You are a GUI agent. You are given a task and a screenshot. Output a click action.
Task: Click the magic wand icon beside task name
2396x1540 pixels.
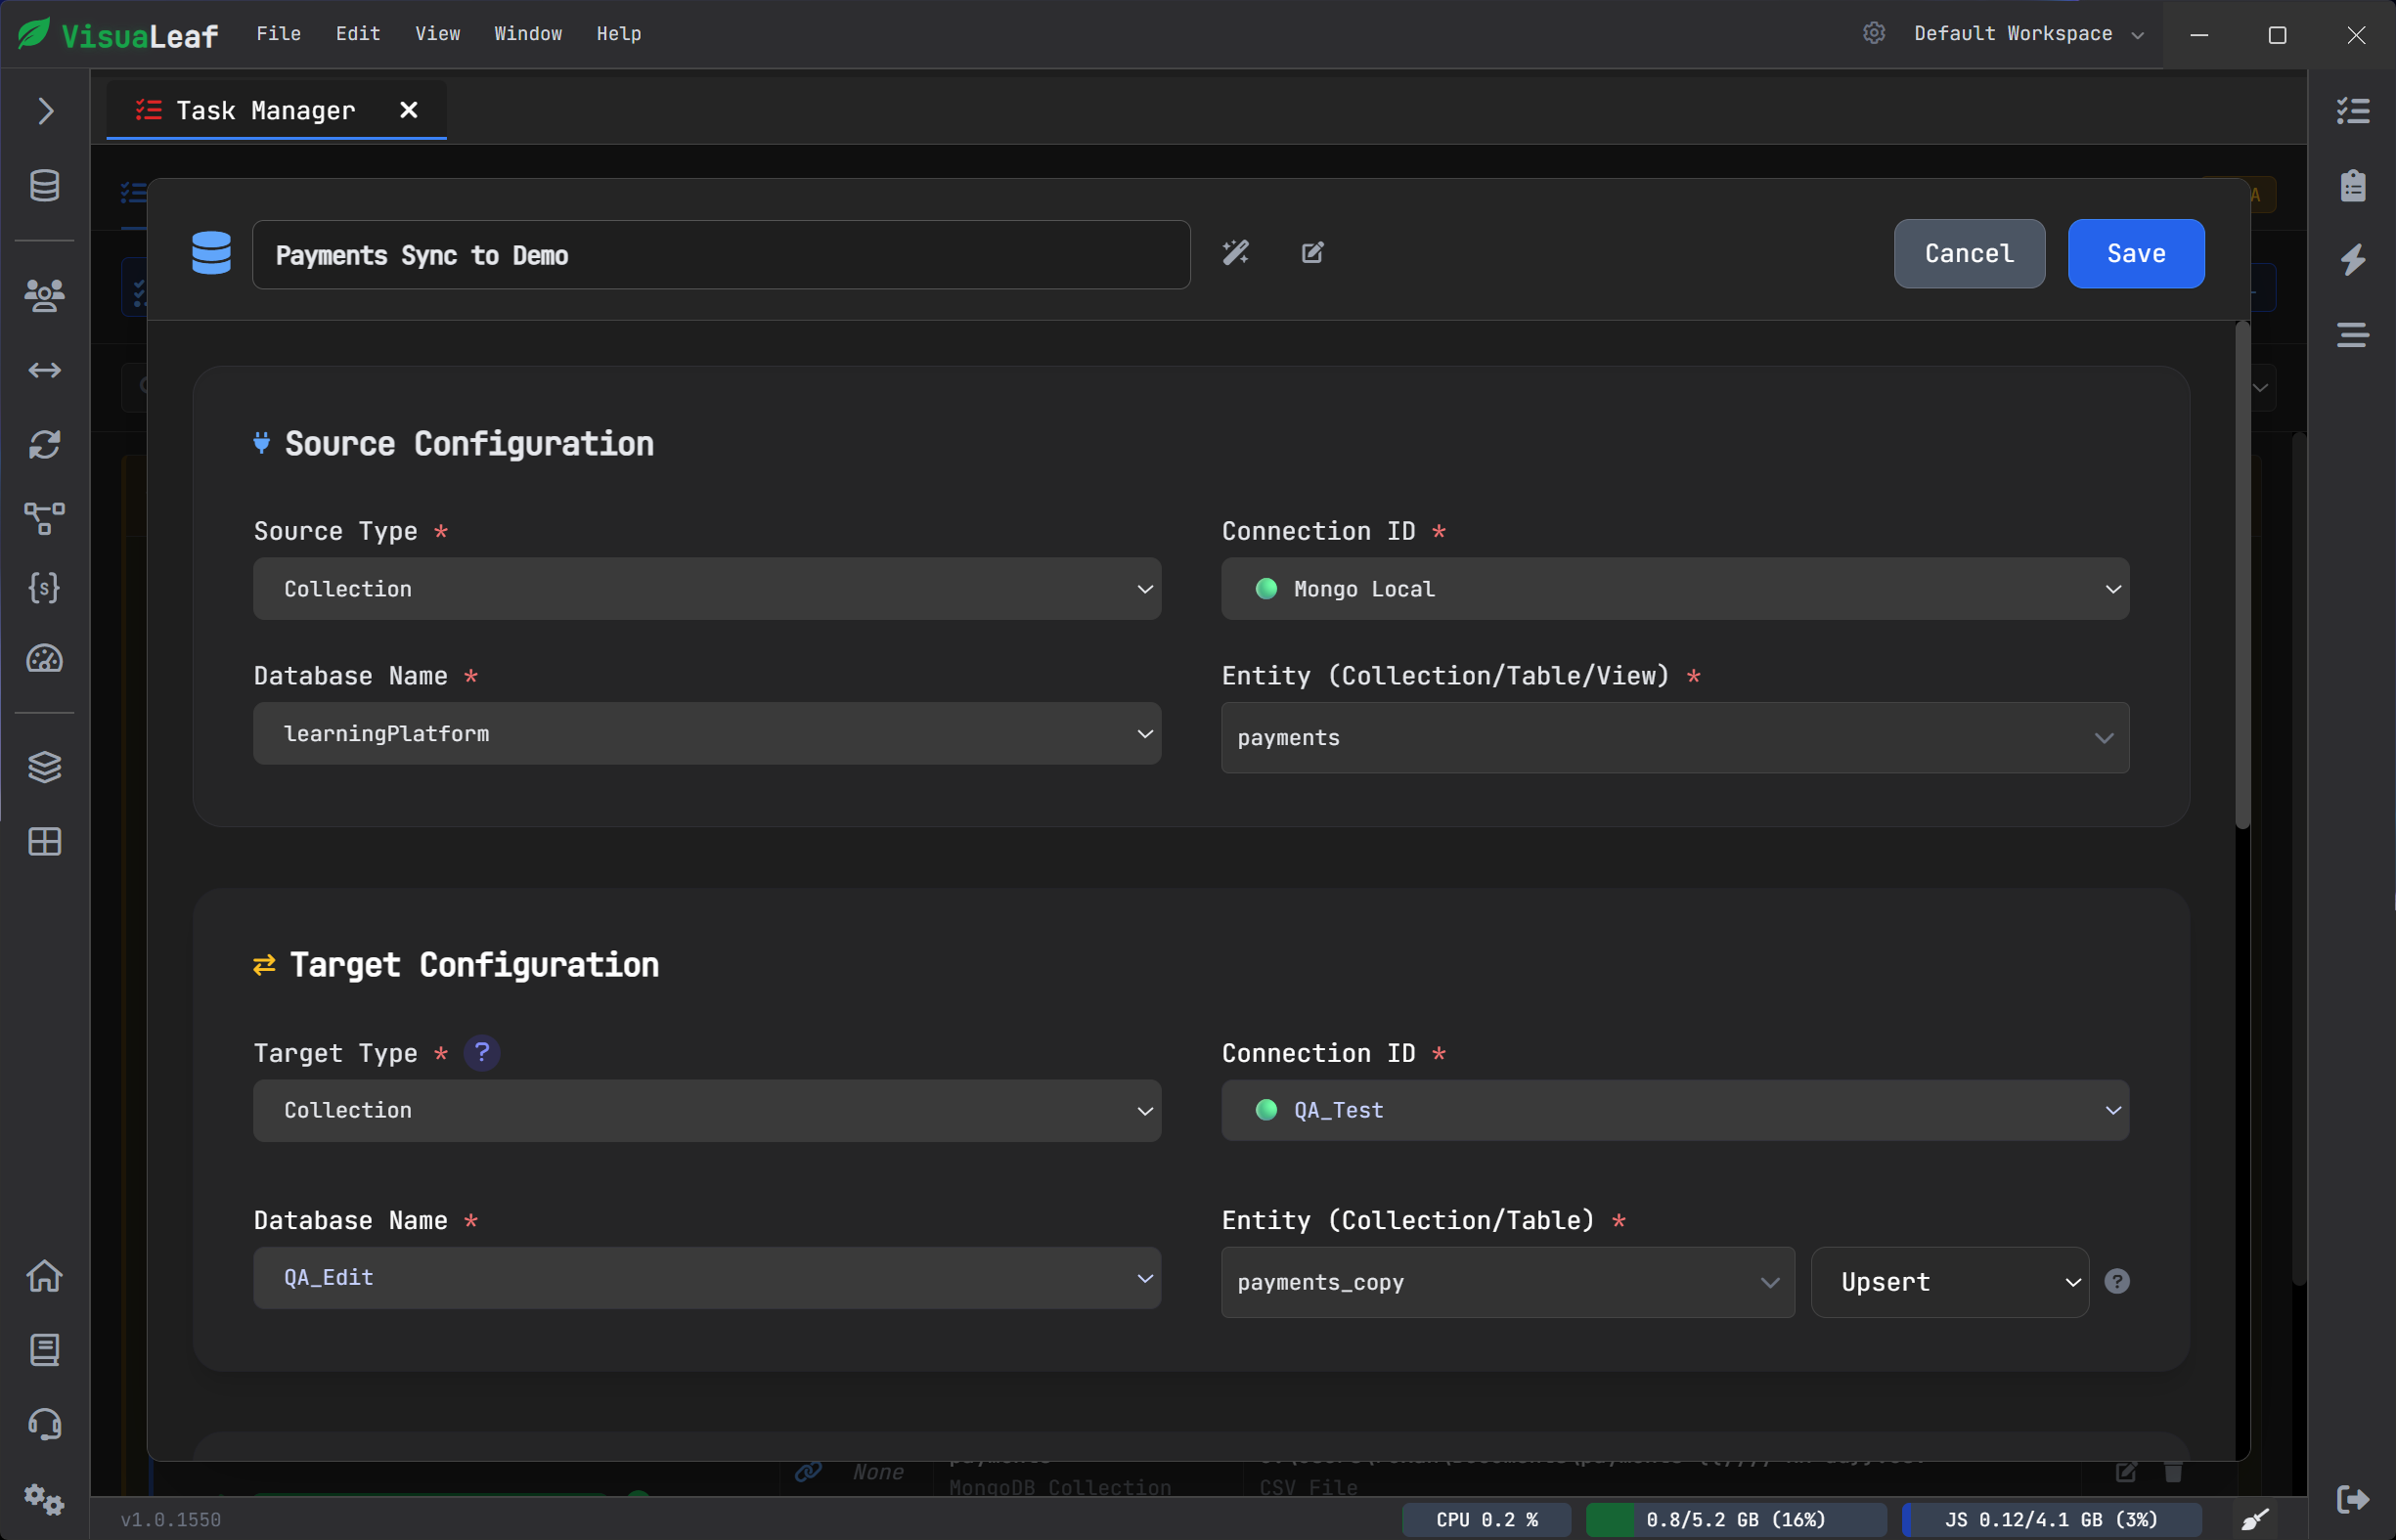[1236, 253]
